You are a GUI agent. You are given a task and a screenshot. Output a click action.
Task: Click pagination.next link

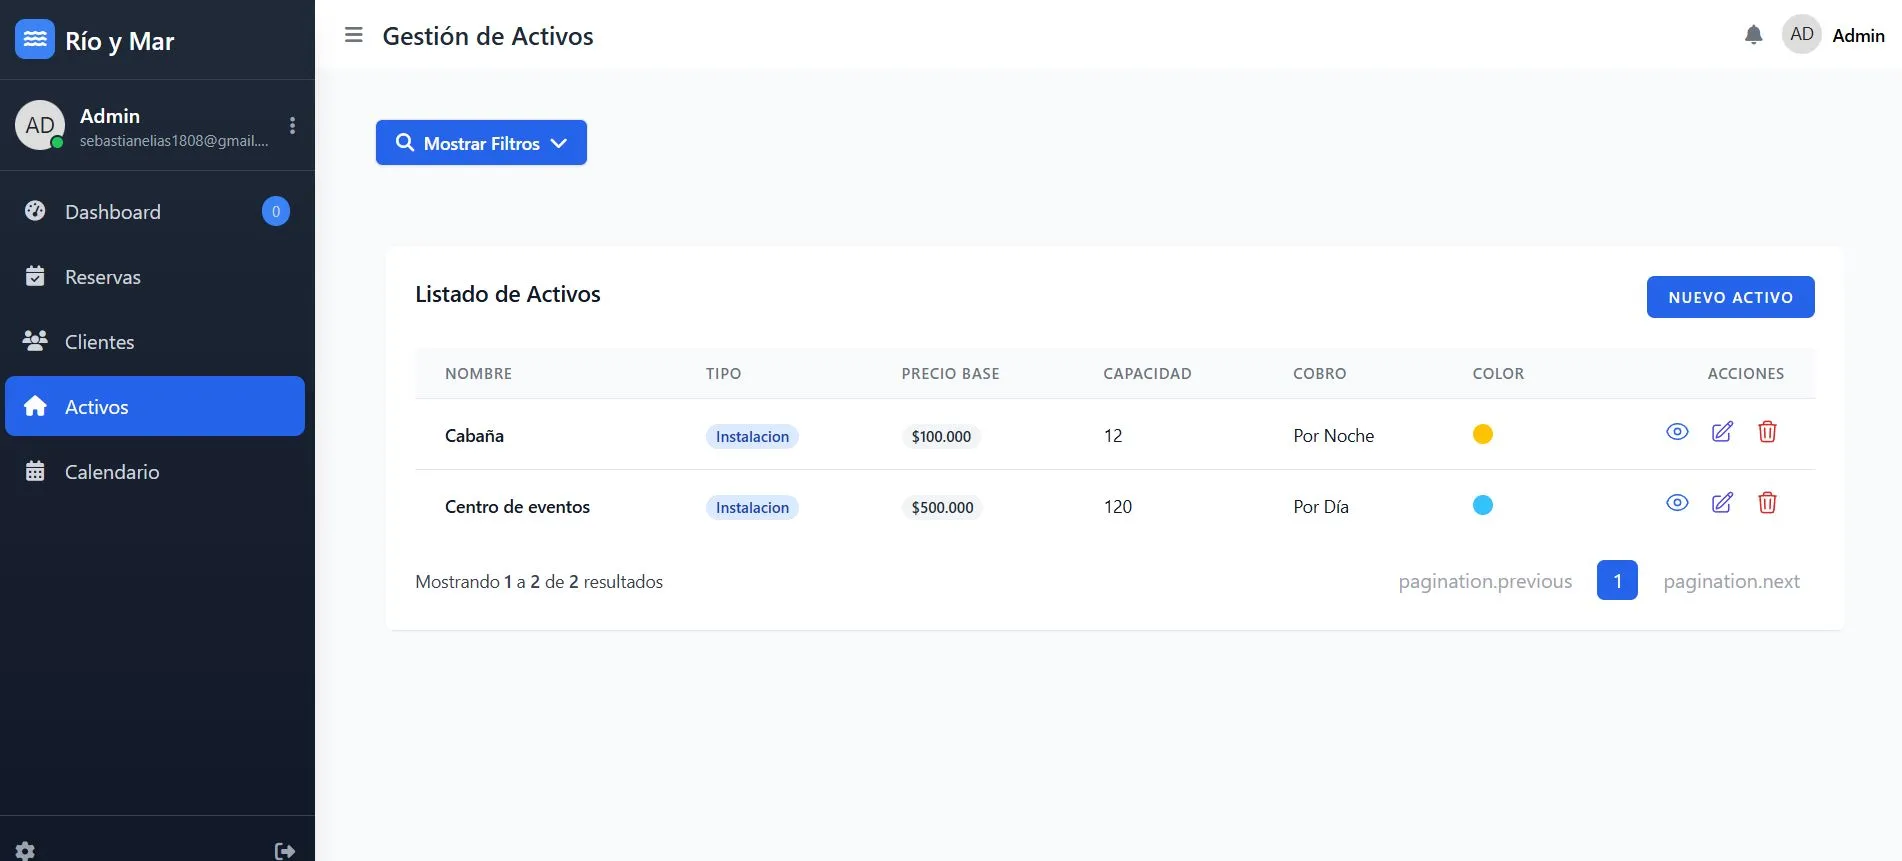pyautogui.click(x=1731, y=581)
